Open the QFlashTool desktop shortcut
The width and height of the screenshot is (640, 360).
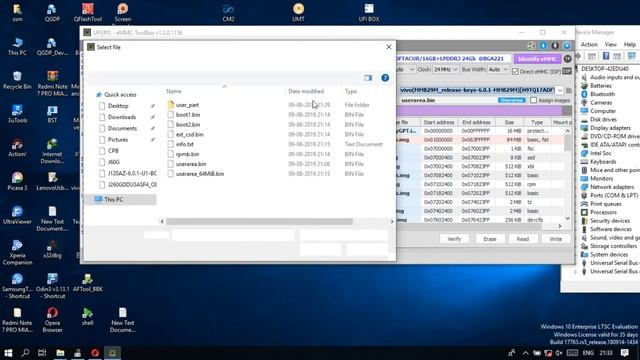click(88, 12)
